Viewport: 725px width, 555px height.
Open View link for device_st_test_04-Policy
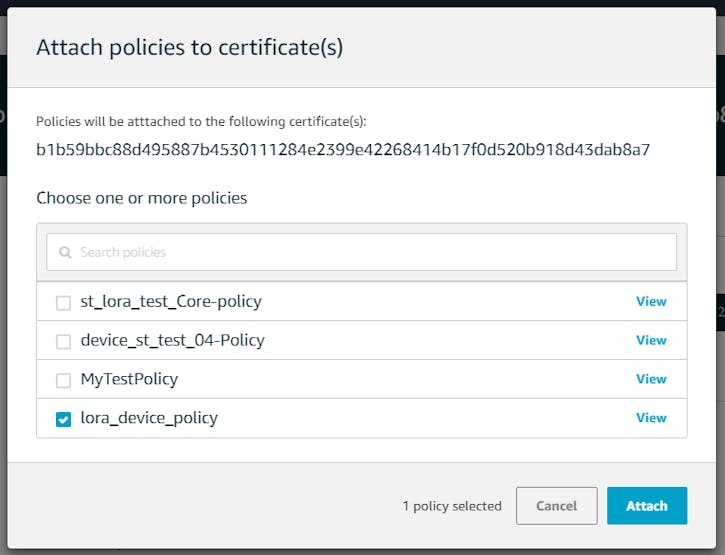[x=651, y=340]
